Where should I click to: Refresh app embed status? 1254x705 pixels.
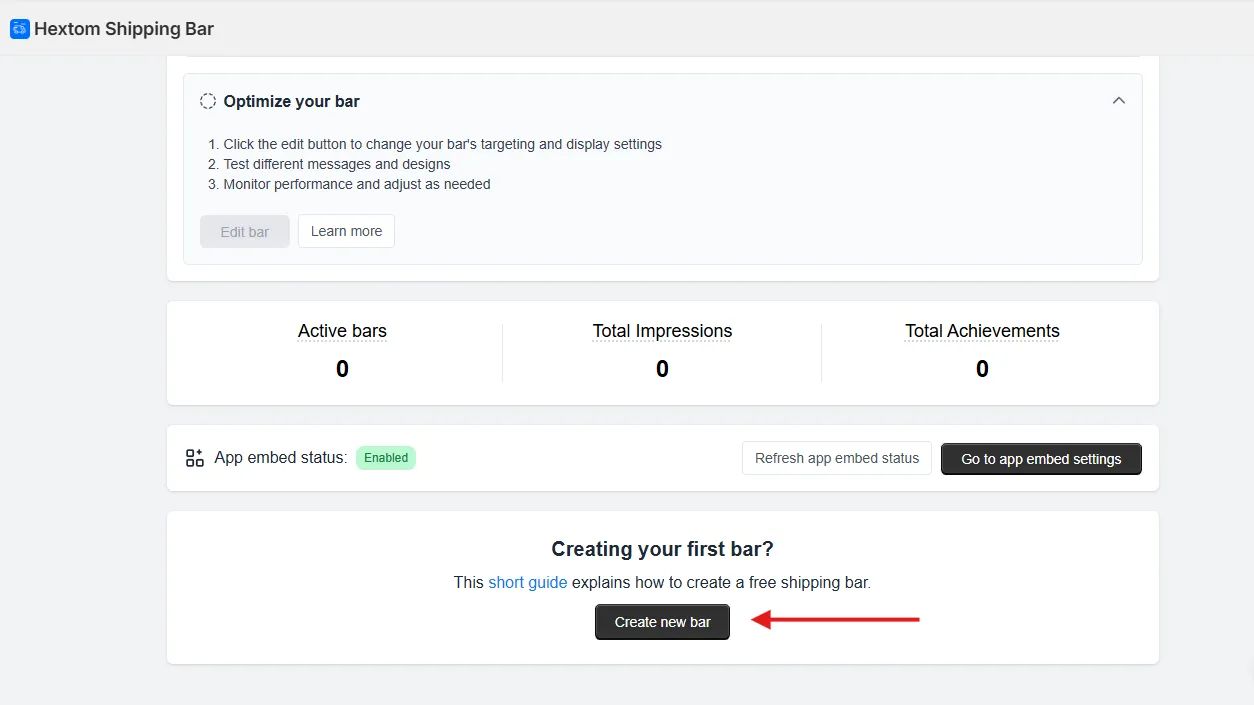coord(837,458)
